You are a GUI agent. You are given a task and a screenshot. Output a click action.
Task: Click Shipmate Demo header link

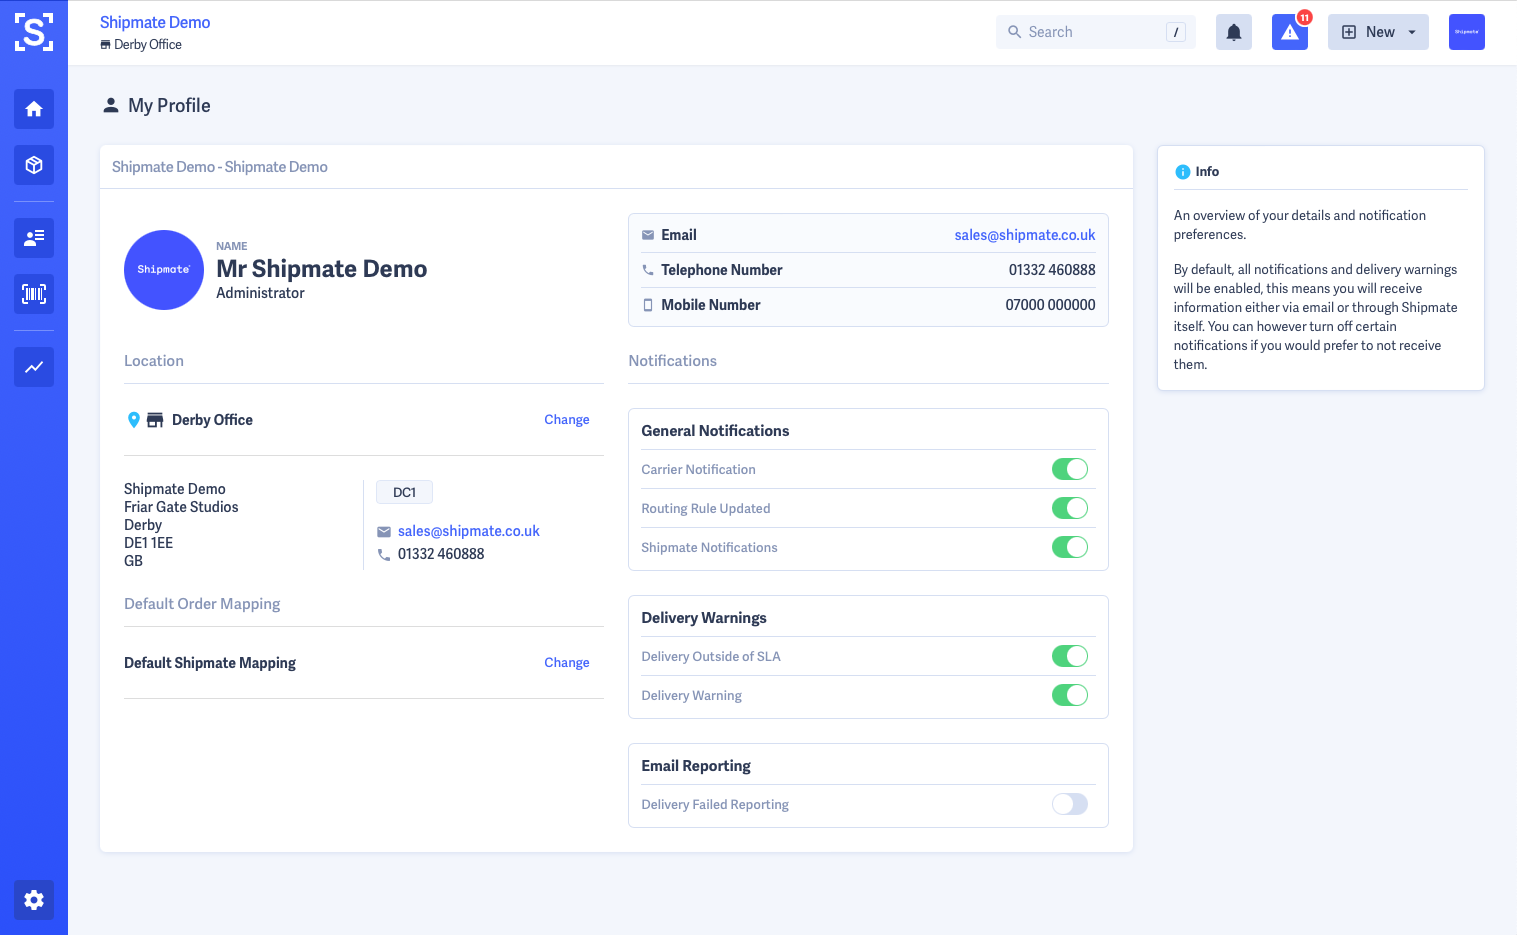point(155,22)
